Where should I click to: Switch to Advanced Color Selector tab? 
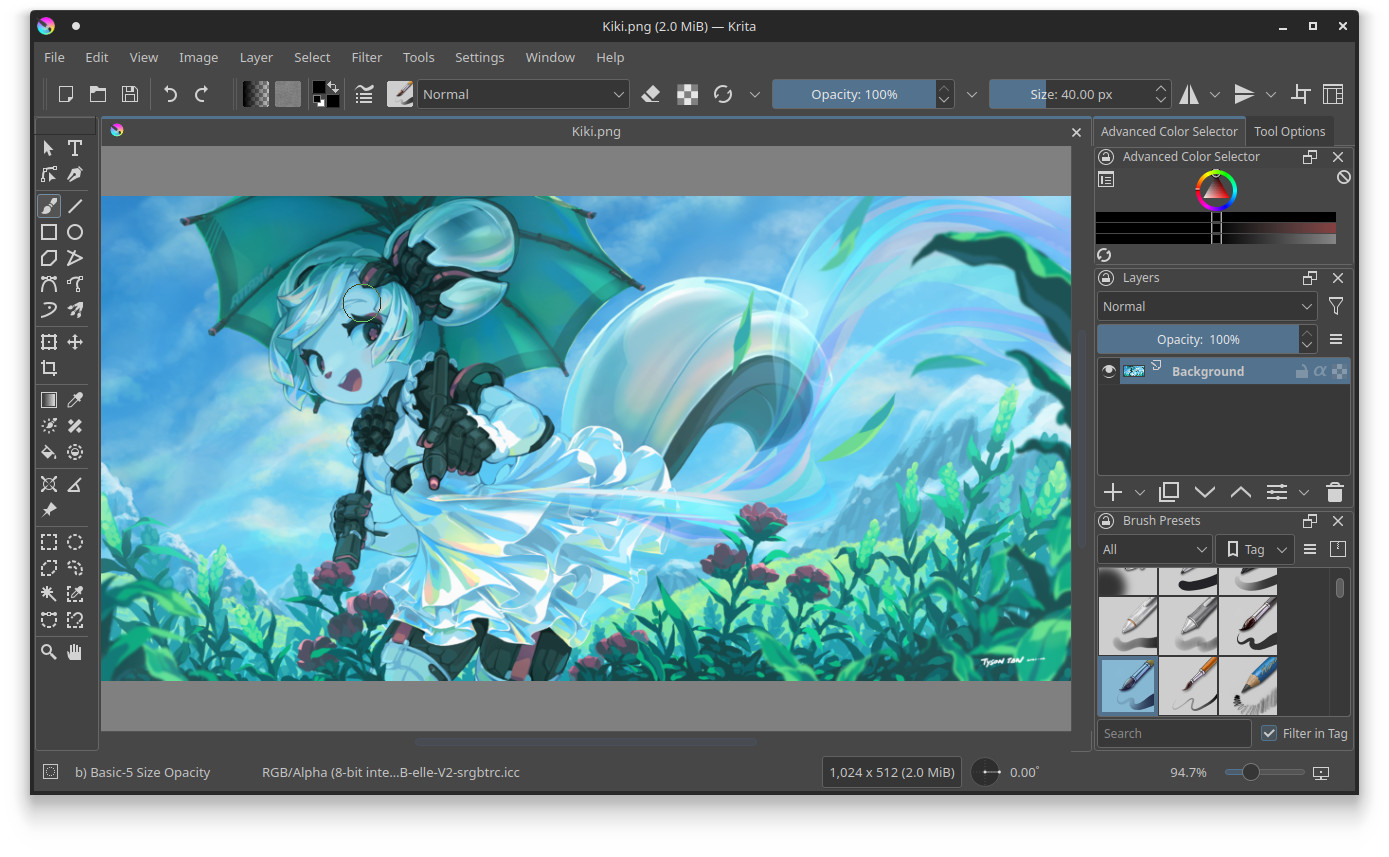click(x=1169, y=131)
